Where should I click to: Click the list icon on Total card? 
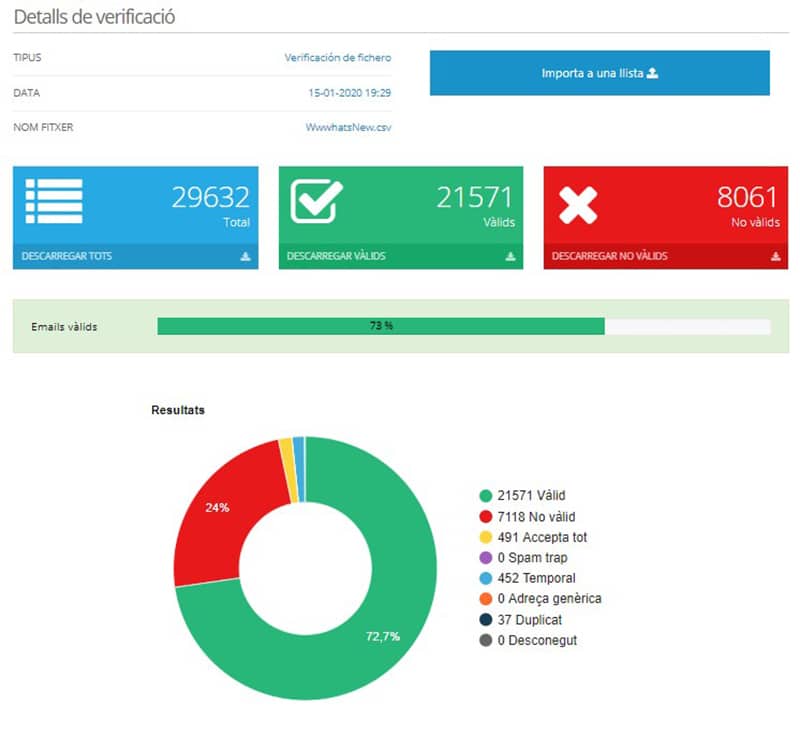pyautogui.click(x=54, y=201)
